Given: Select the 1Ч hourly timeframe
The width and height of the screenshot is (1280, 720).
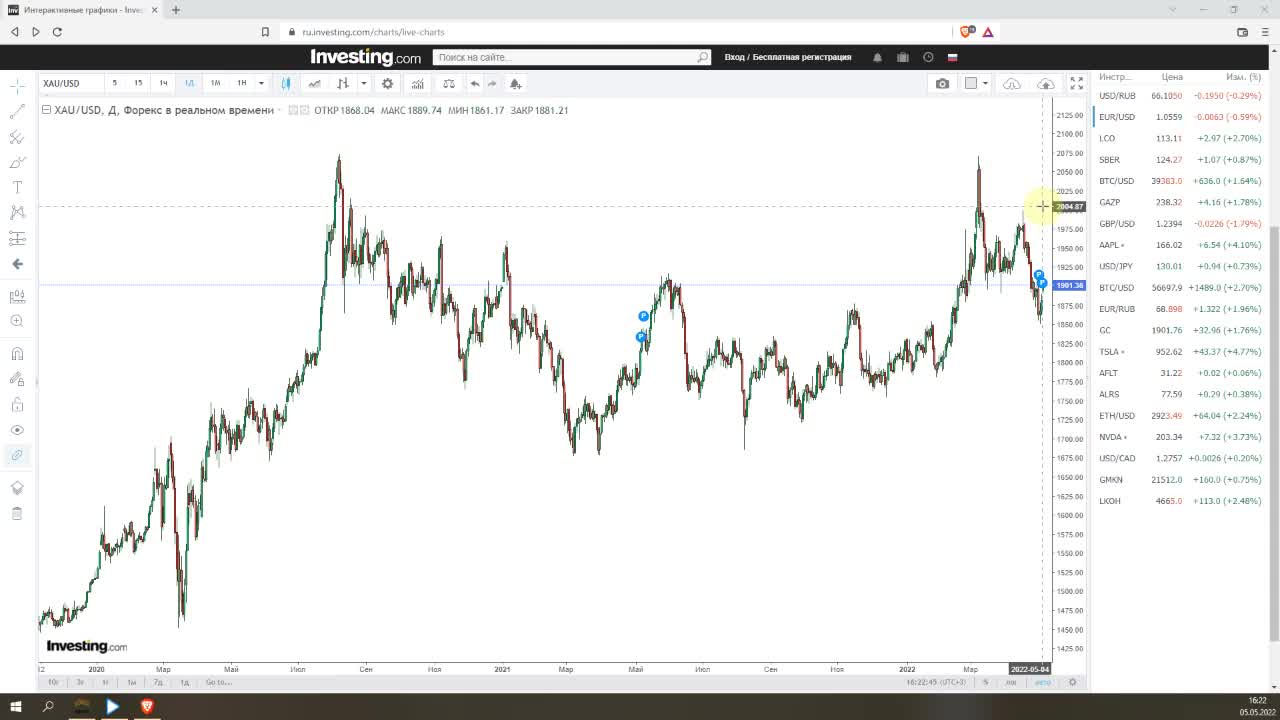Looking at the screenshot, I should 163,83.
